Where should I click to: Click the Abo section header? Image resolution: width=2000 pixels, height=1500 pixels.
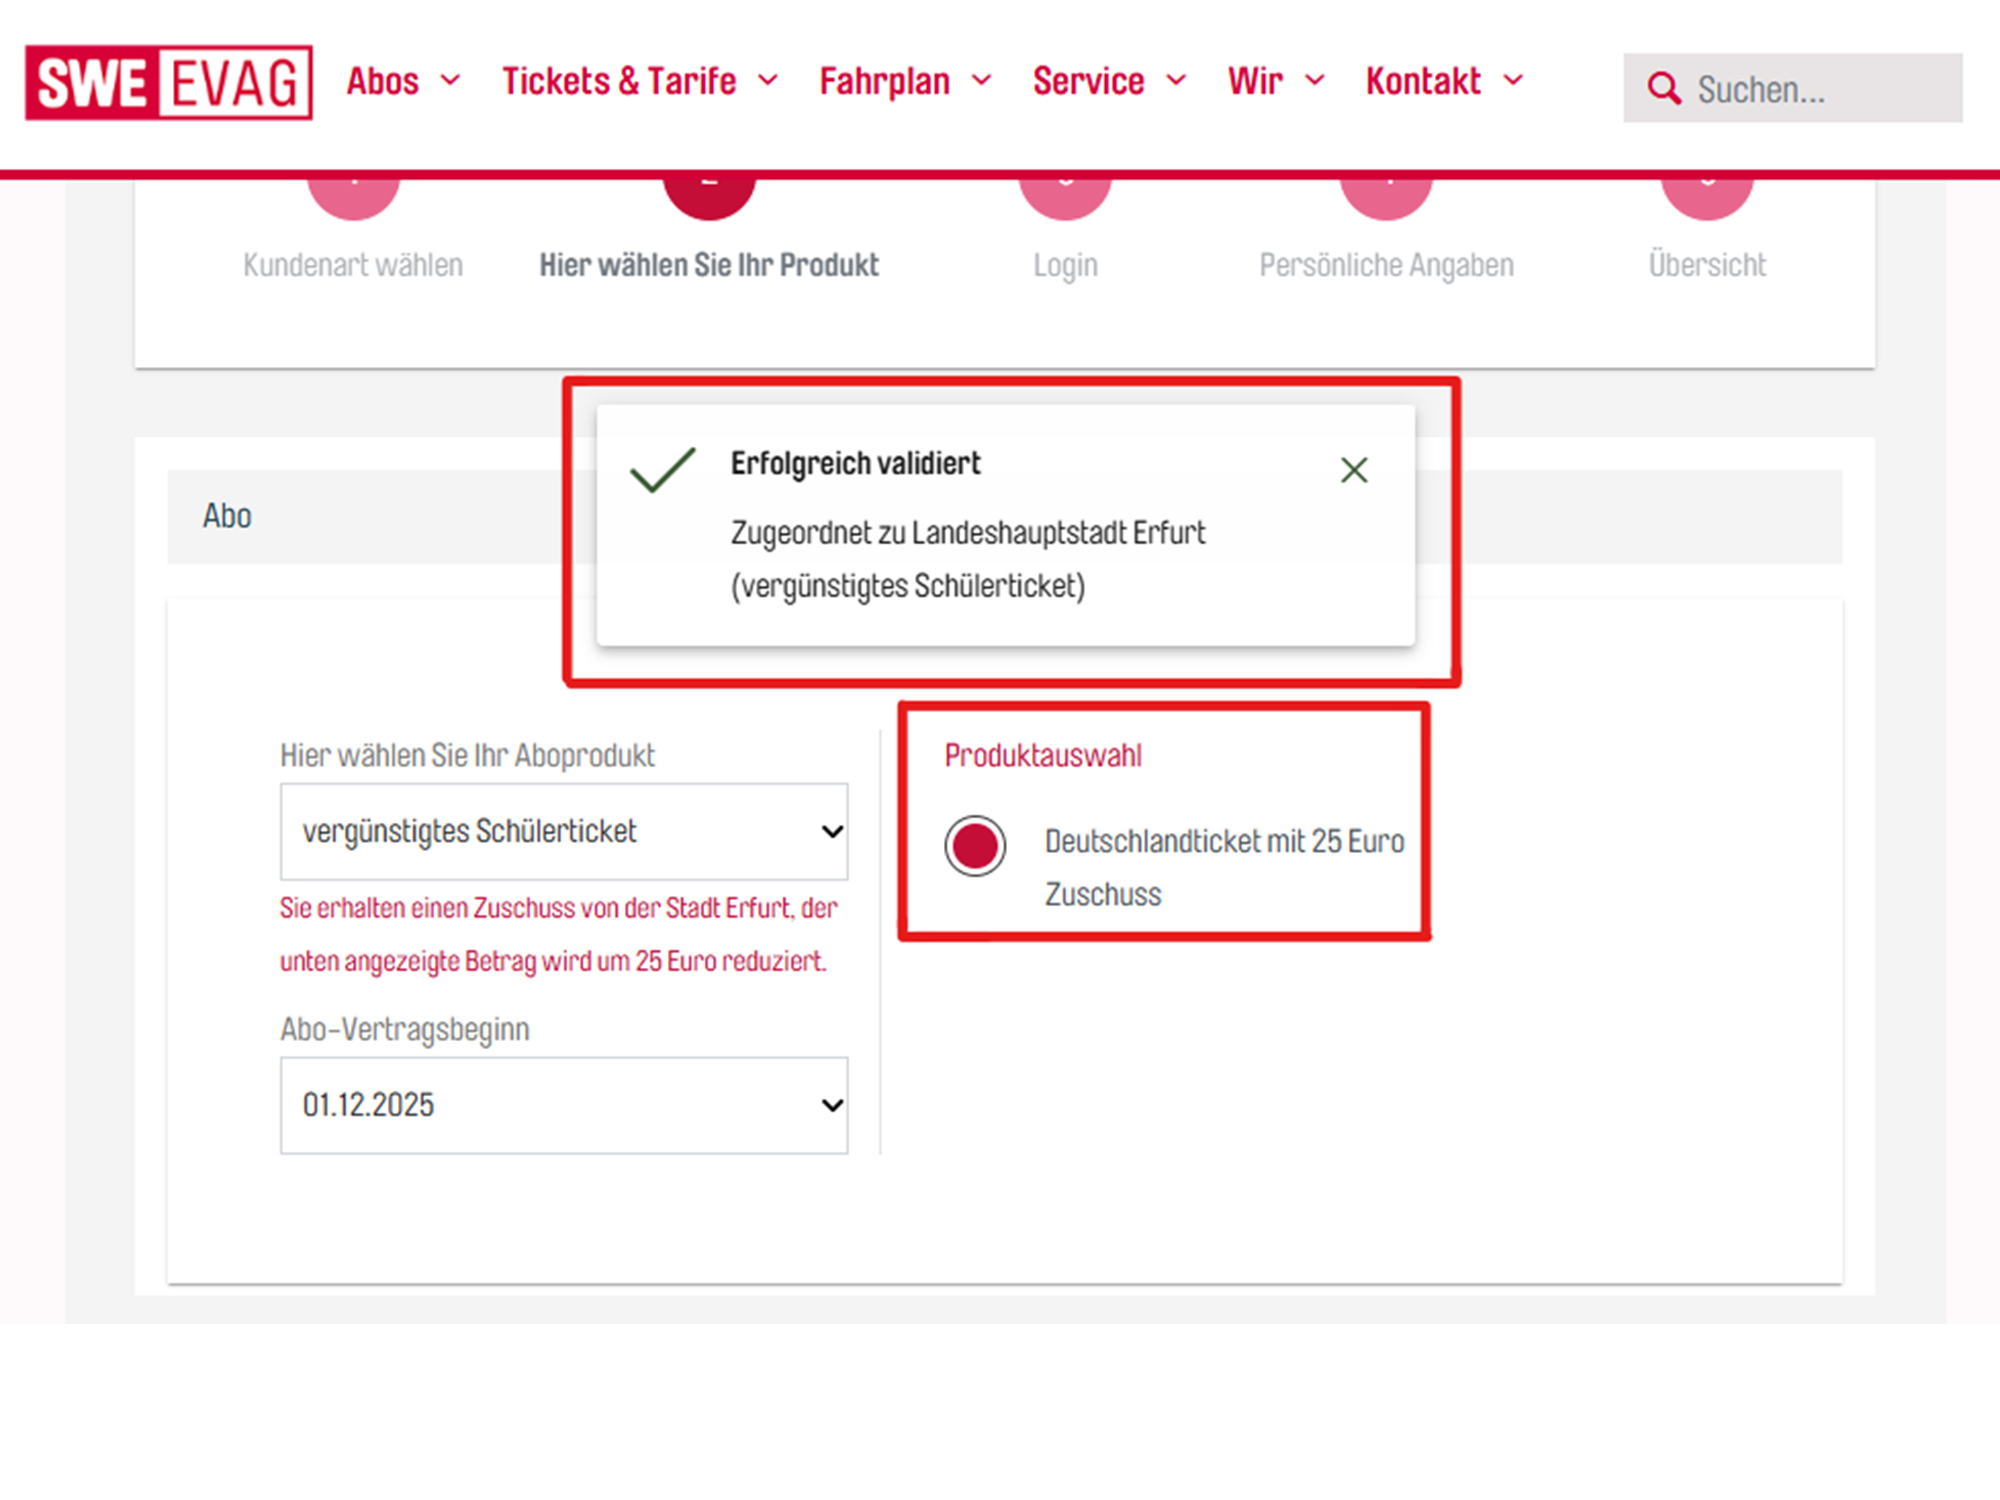click(x=227, y=516)
